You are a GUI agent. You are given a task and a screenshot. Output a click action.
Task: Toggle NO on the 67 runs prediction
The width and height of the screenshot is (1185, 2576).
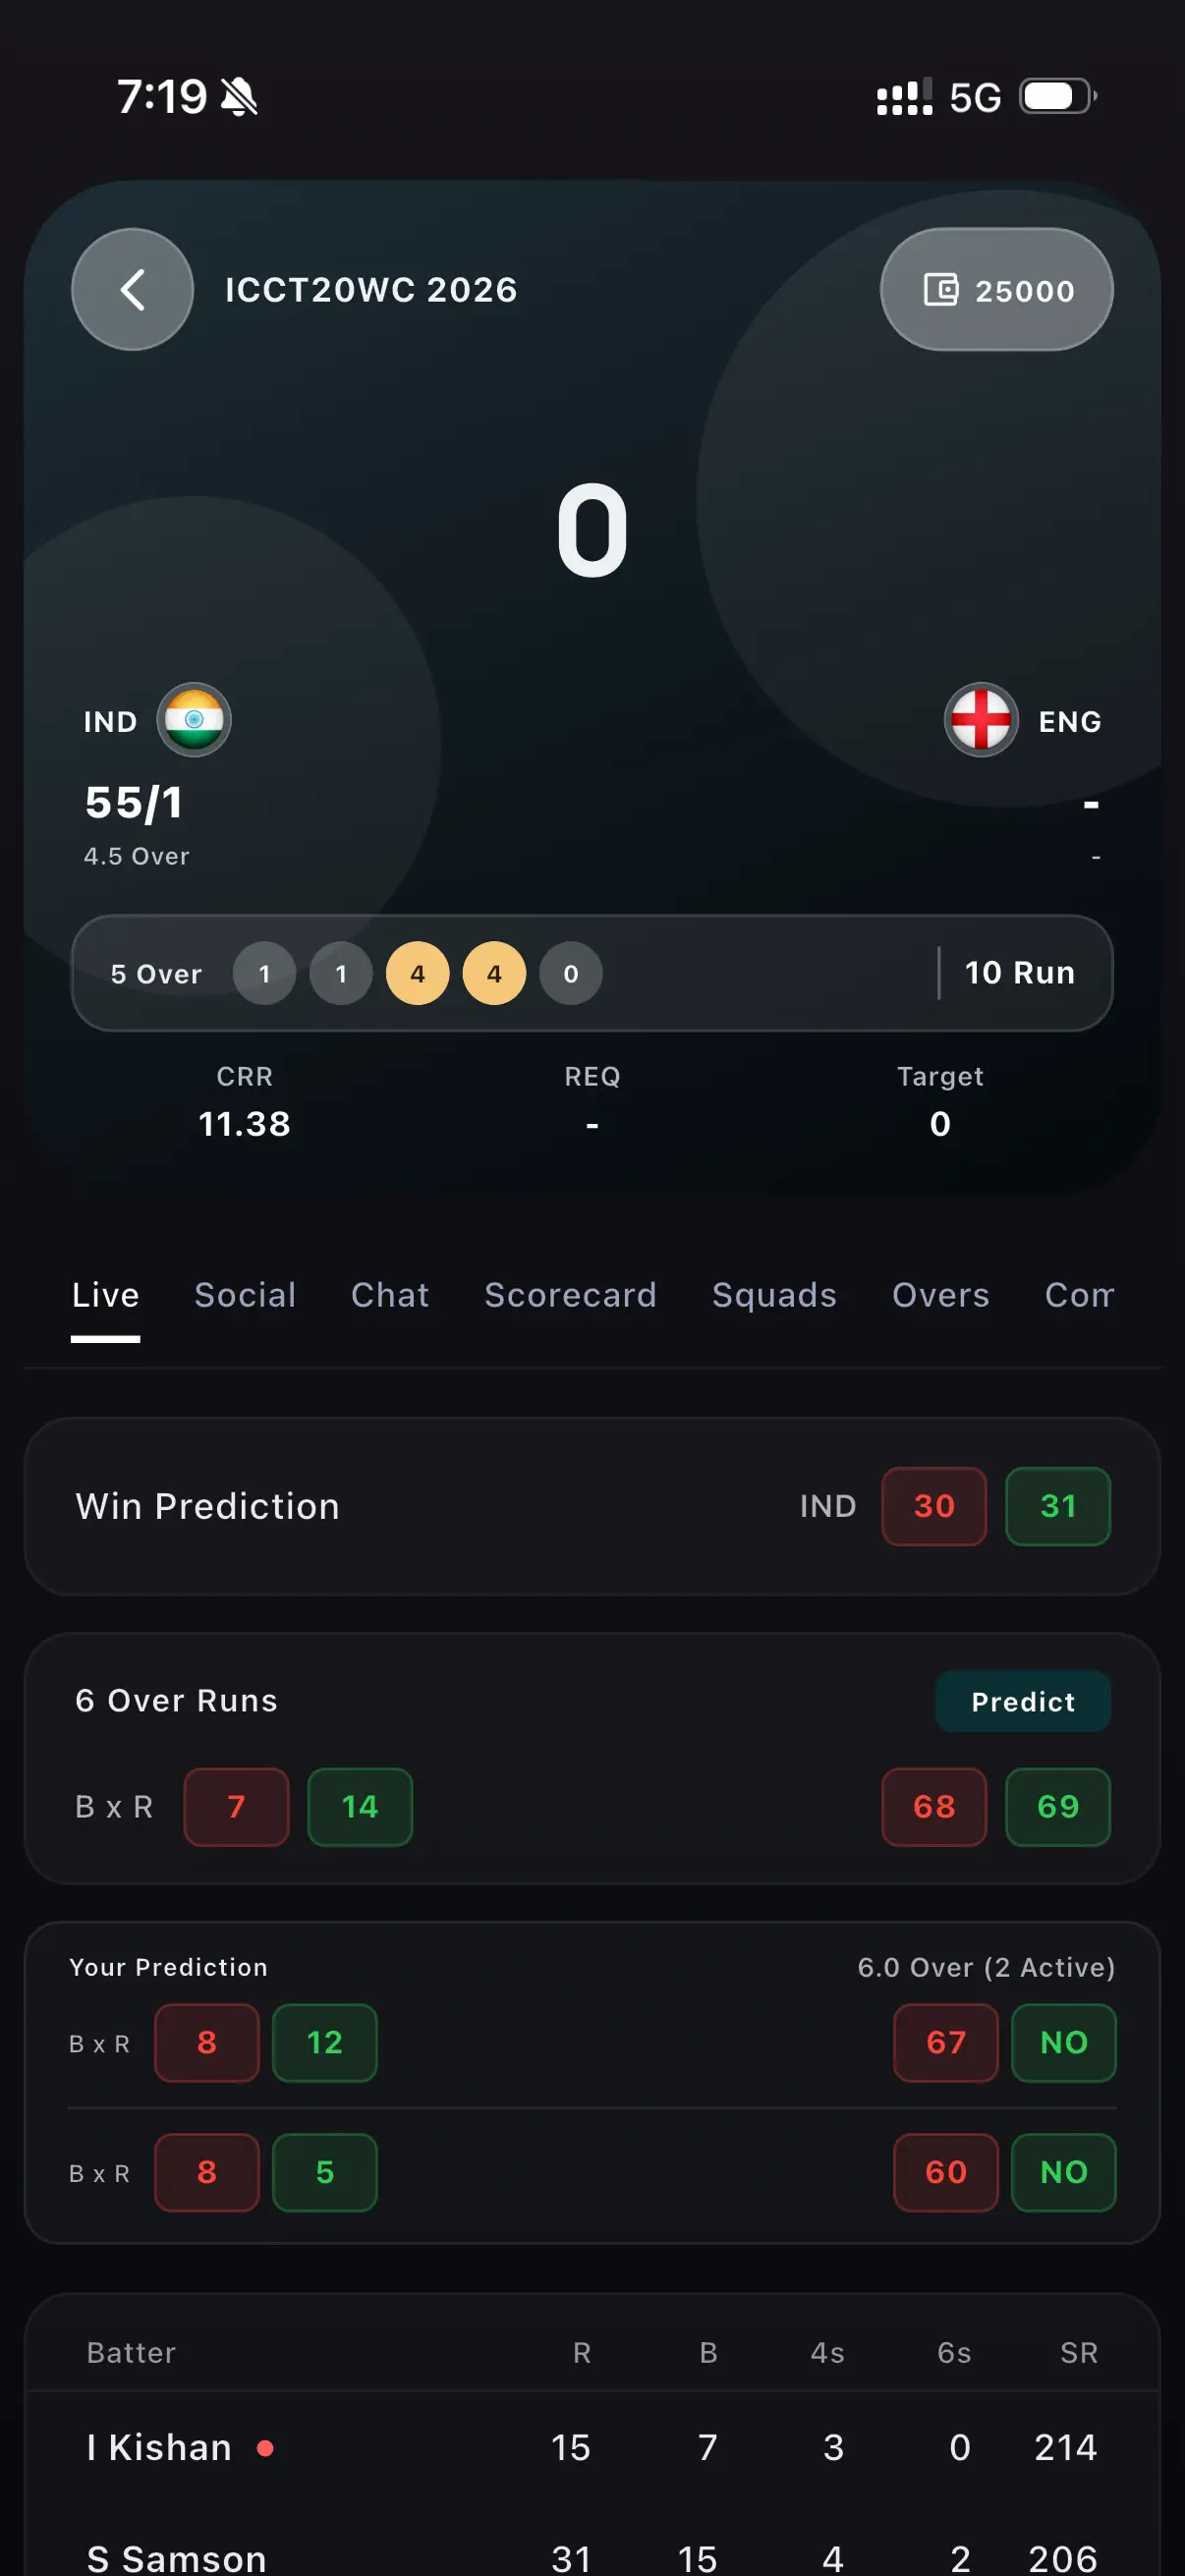pos(1063,2044)
